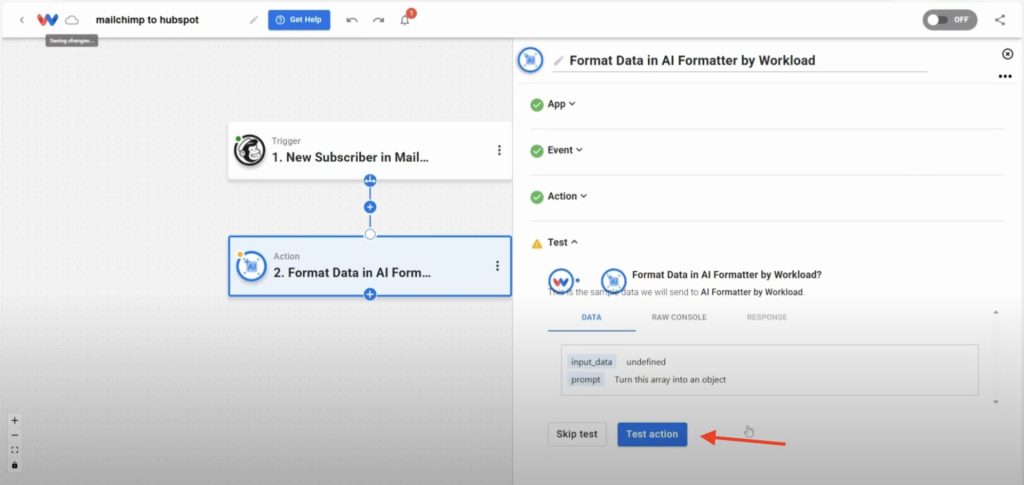The height and width of the screenshot is (485, 1024).
Task: Toggle the workflow ON/OFF switch
Action: click(x=950, y=20)
